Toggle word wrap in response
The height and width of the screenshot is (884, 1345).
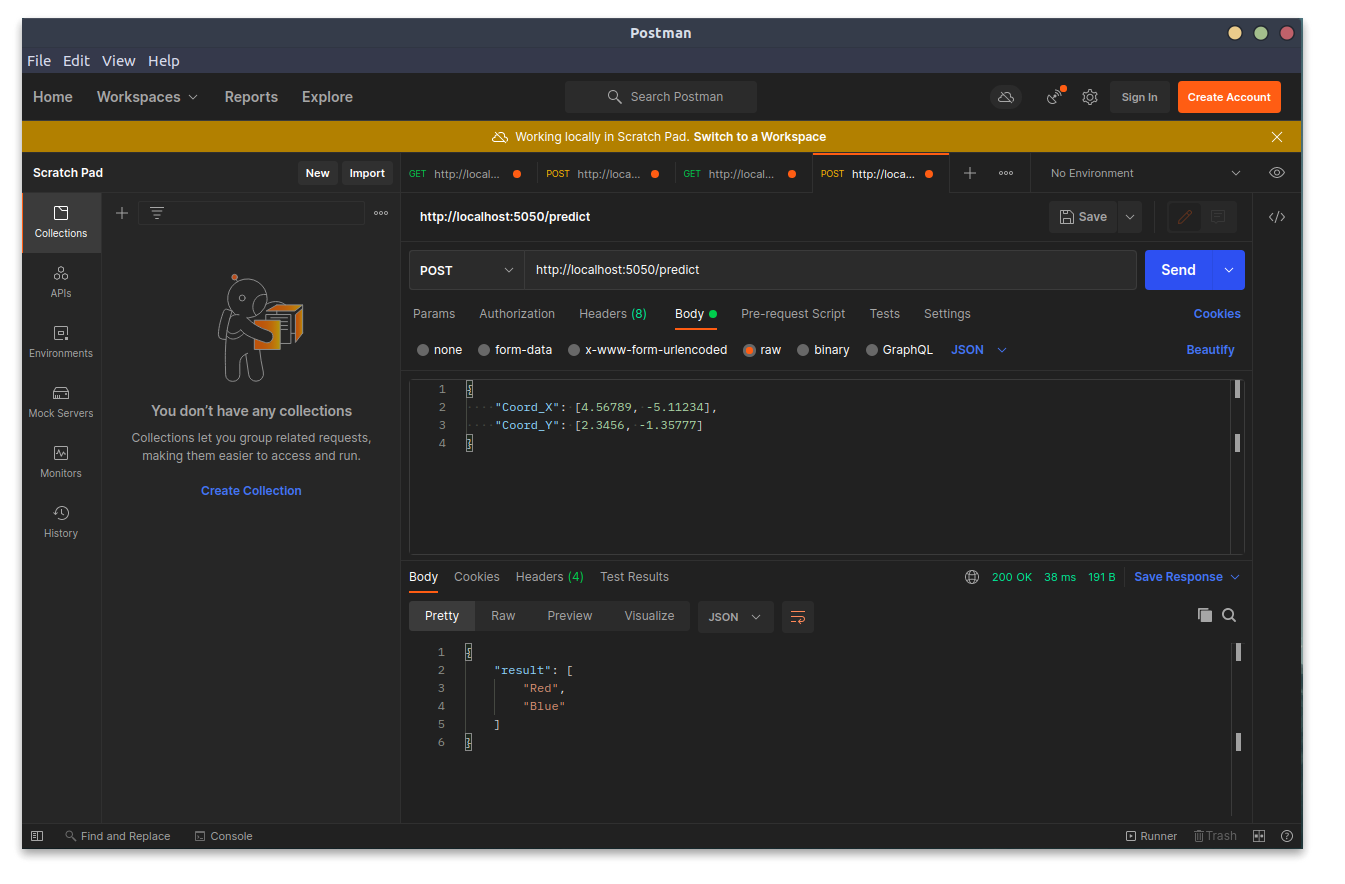(797, 617)
